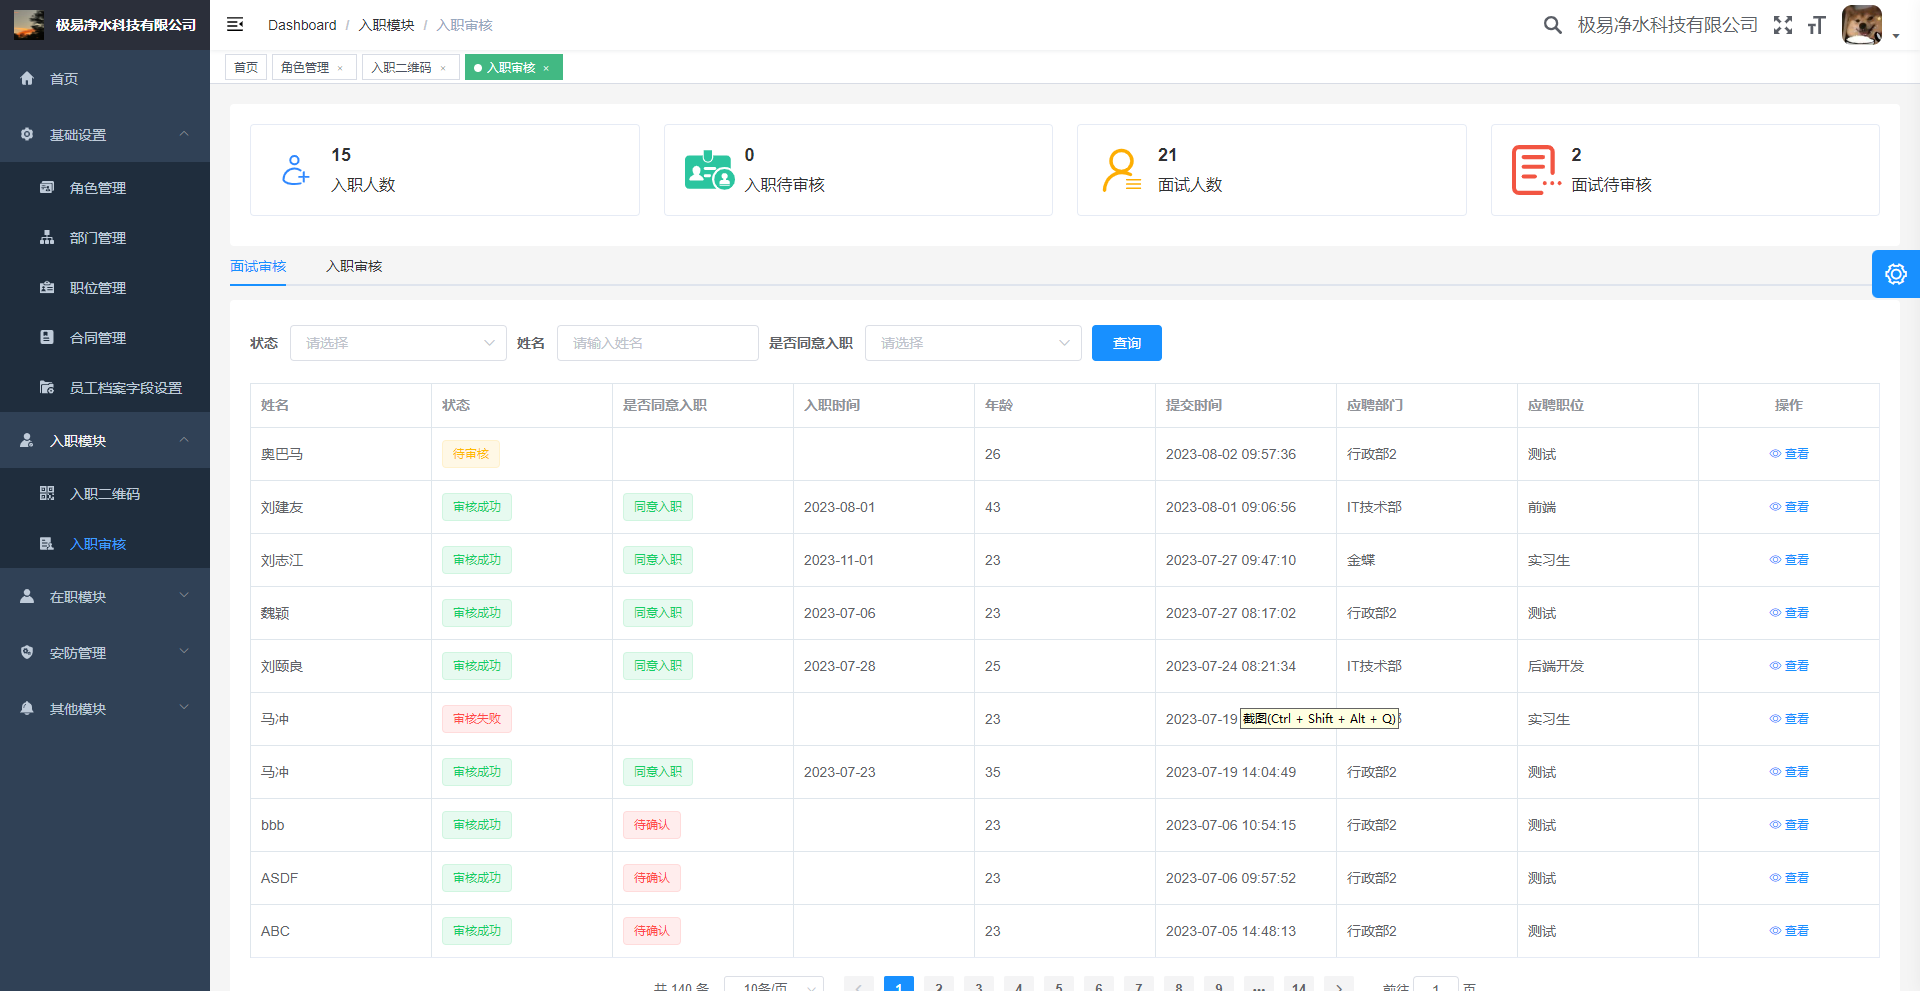The height and width of the screenshot is (991, 1920).
Task: Open the user menu caret beside avatar
Action: [x=1896, y=36]
